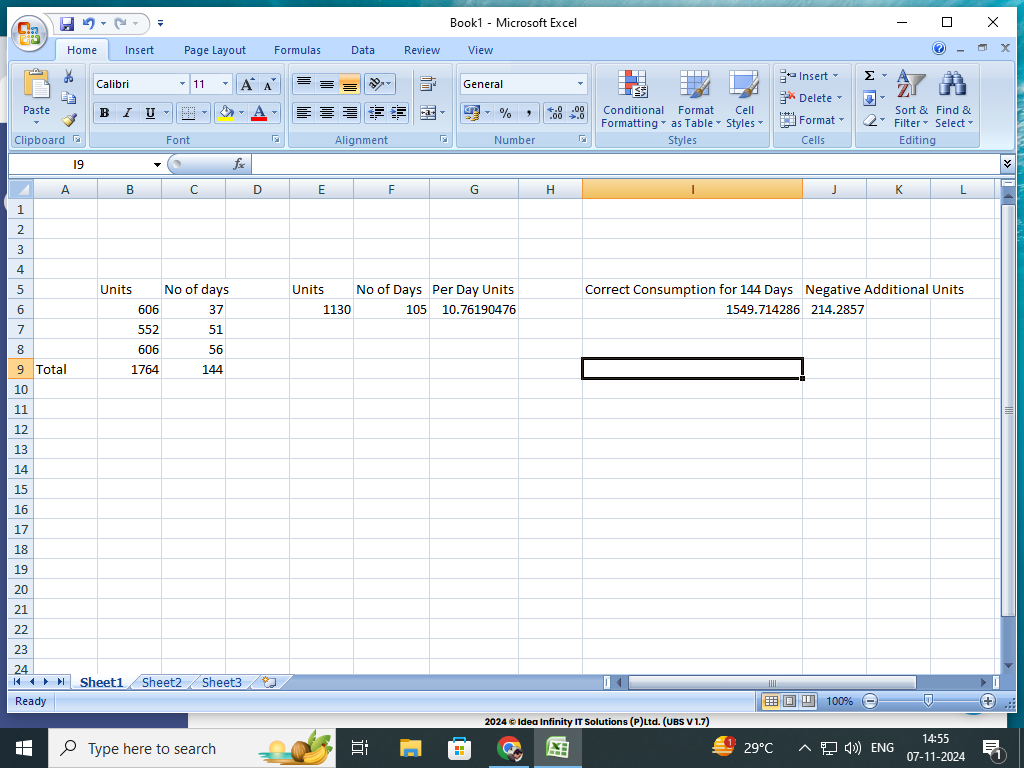Open the Office Button menu
This screenshot has width=1024, height=768.
coord(28,33)
